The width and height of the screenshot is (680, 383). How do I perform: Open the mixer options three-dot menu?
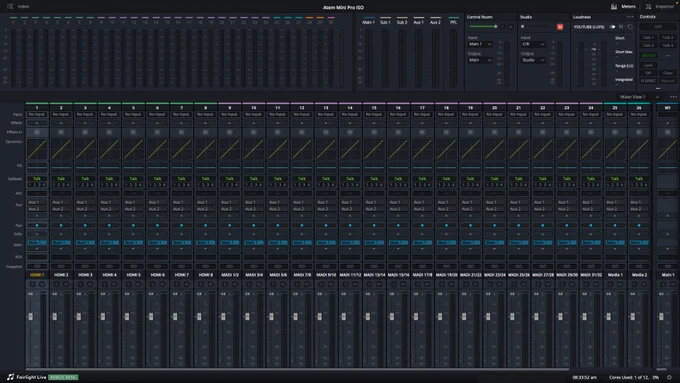(x=673, y=97)
